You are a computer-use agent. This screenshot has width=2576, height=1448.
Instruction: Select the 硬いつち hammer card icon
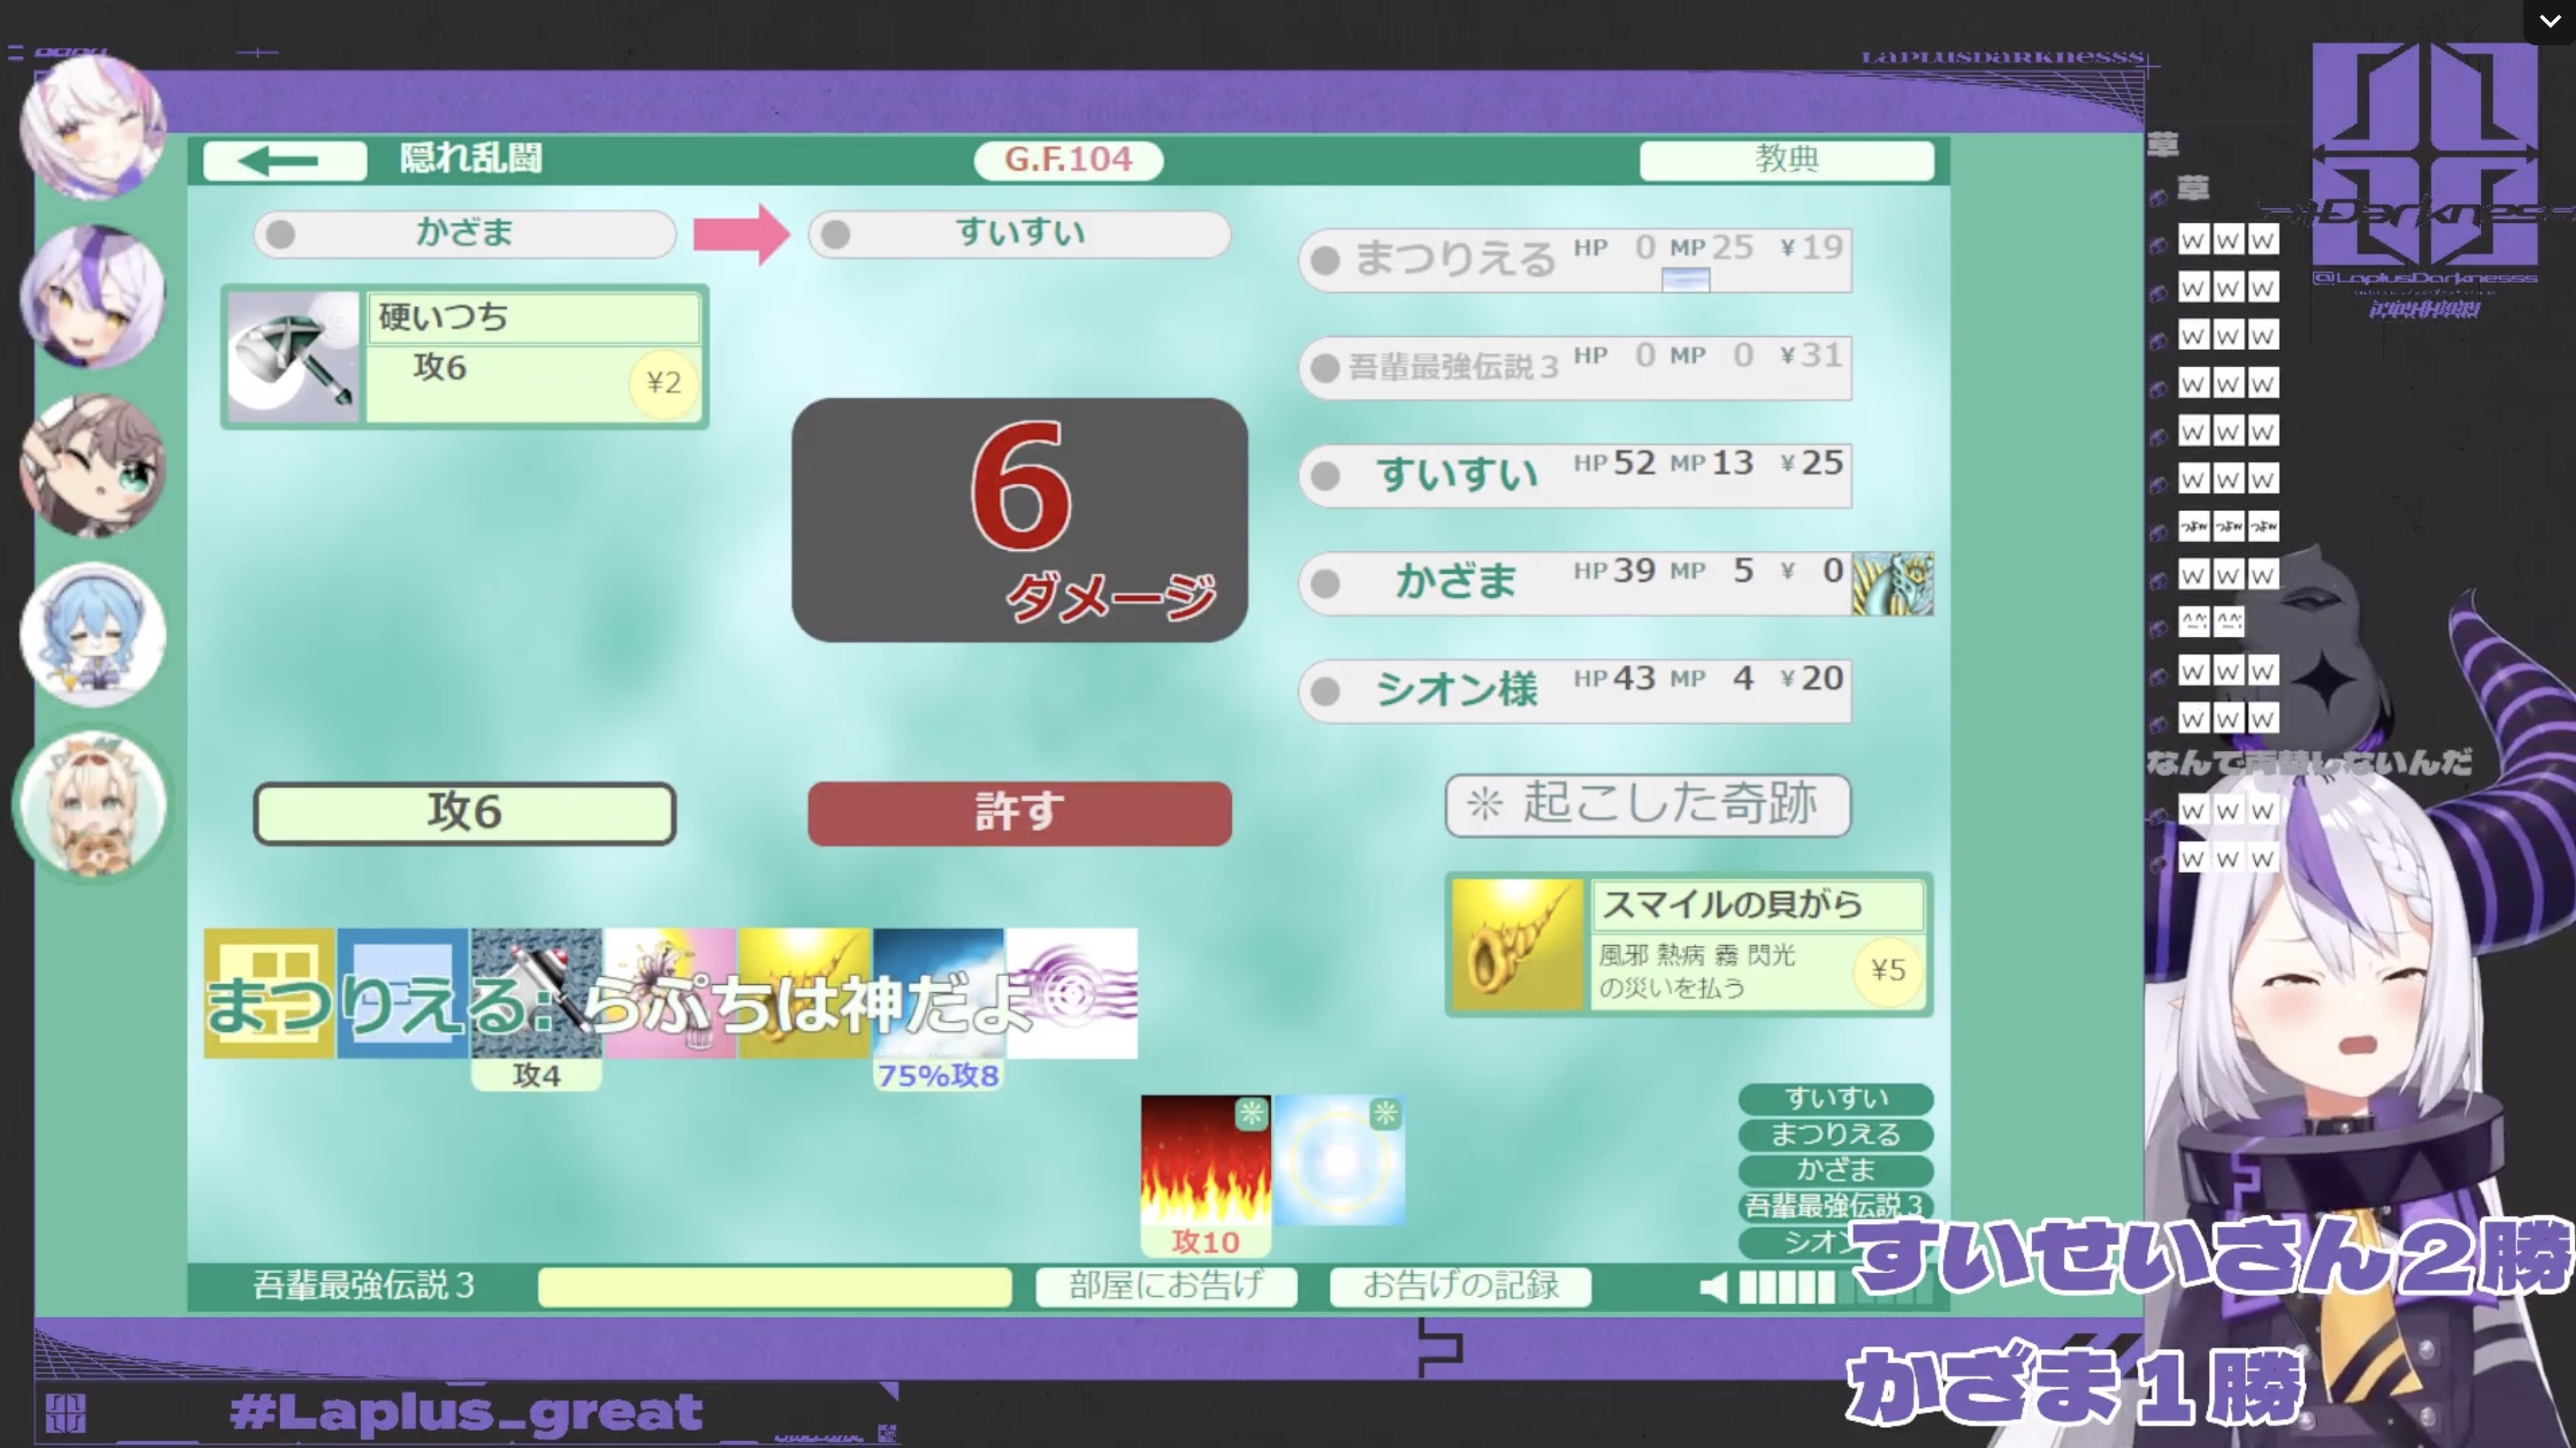pos(293,357)
